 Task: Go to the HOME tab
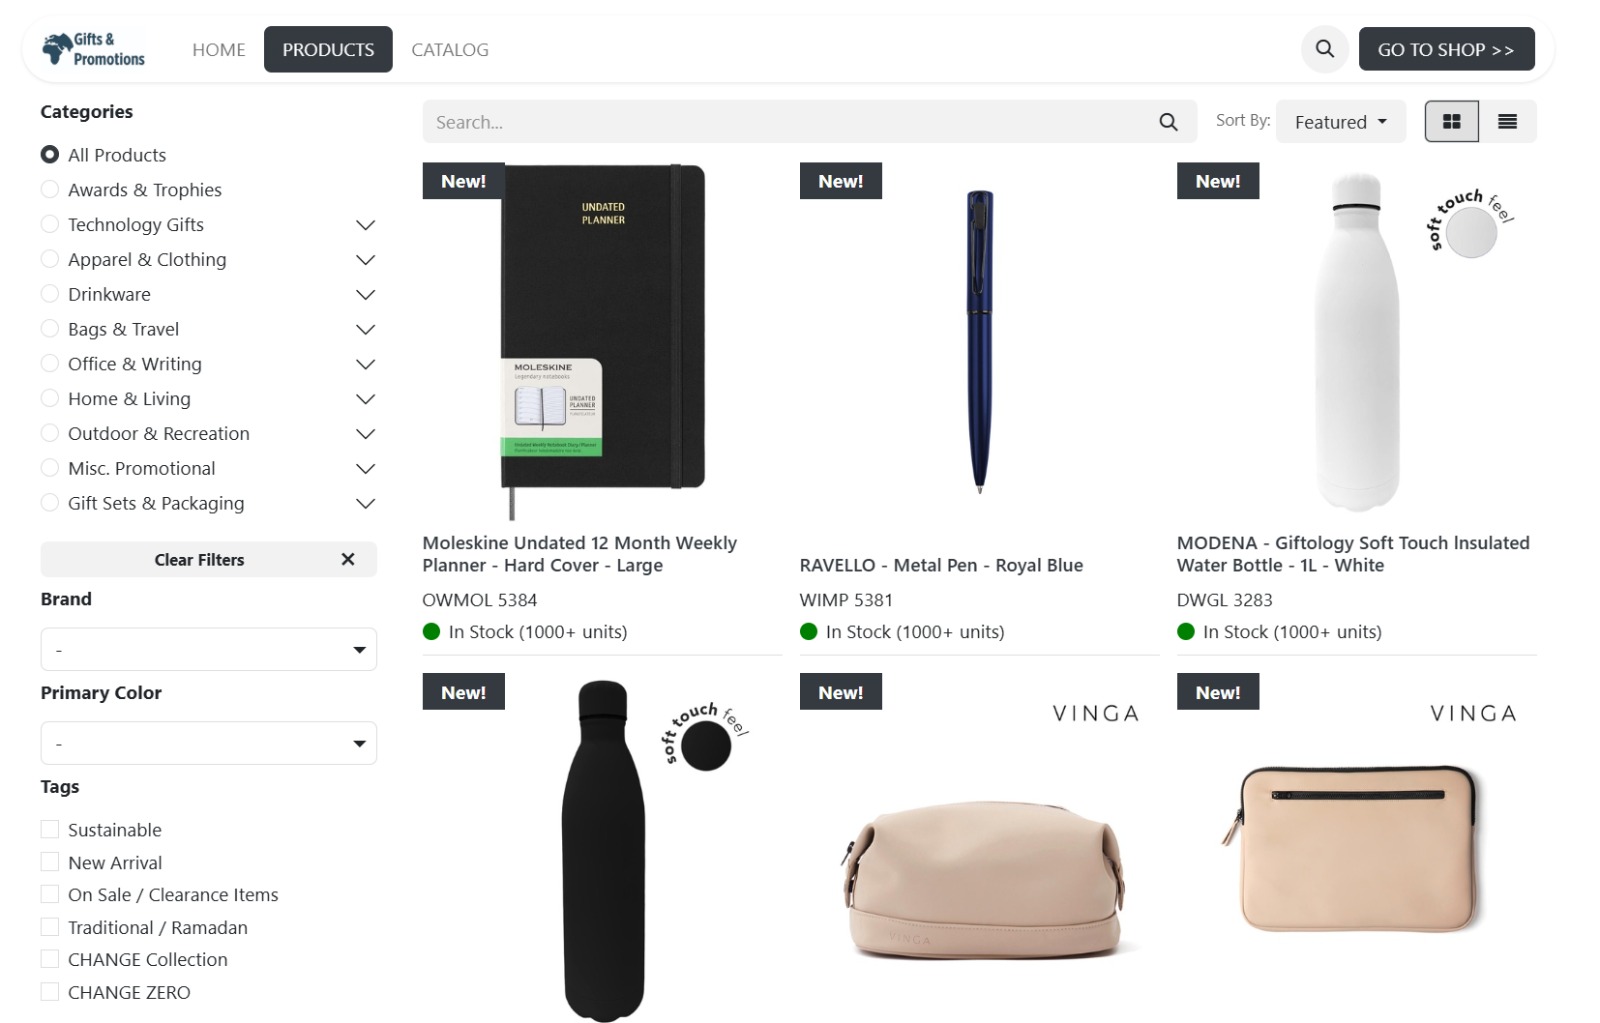click(219, 49)
